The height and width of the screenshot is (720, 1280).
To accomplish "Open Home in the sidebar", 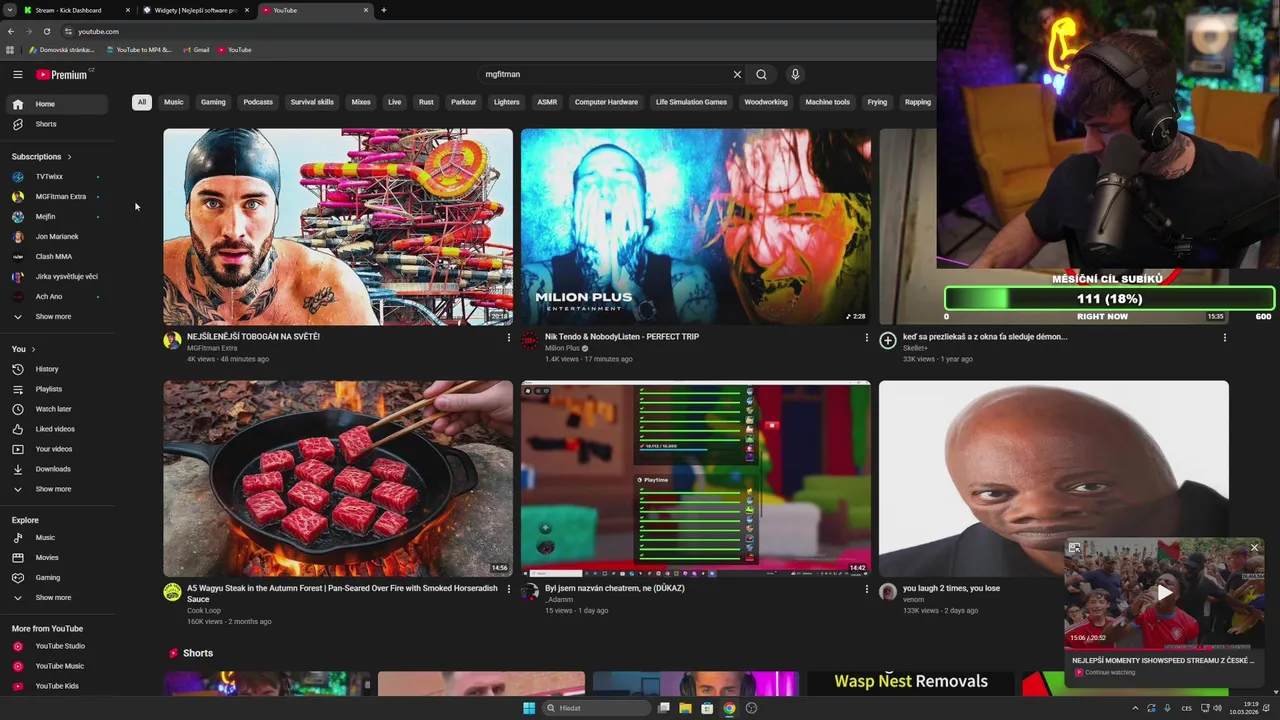I will click(x=57, y=104).
